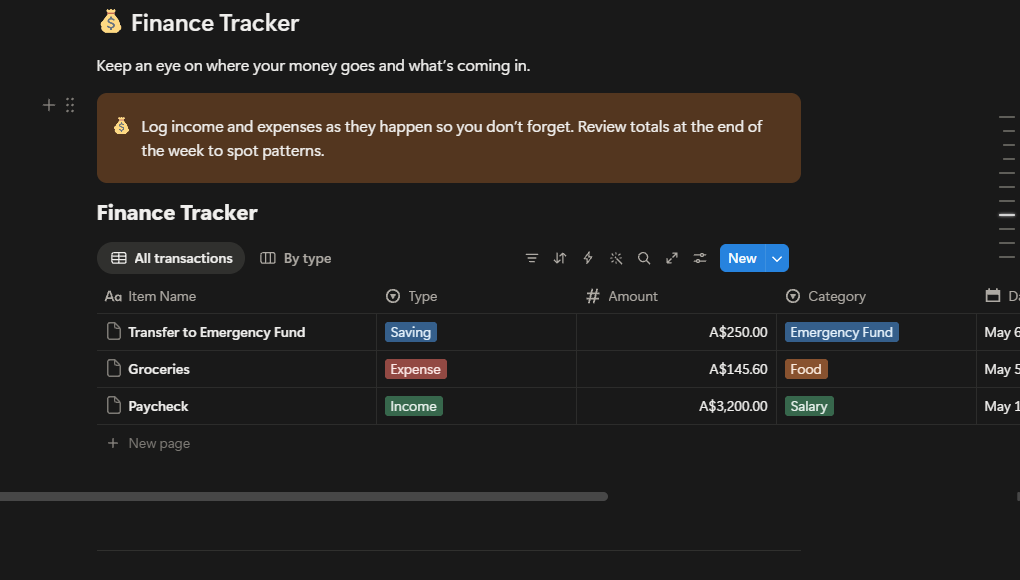Switch to the All transactions view tab
This screenshot has height=580, width=1020.
click(171, 258)
